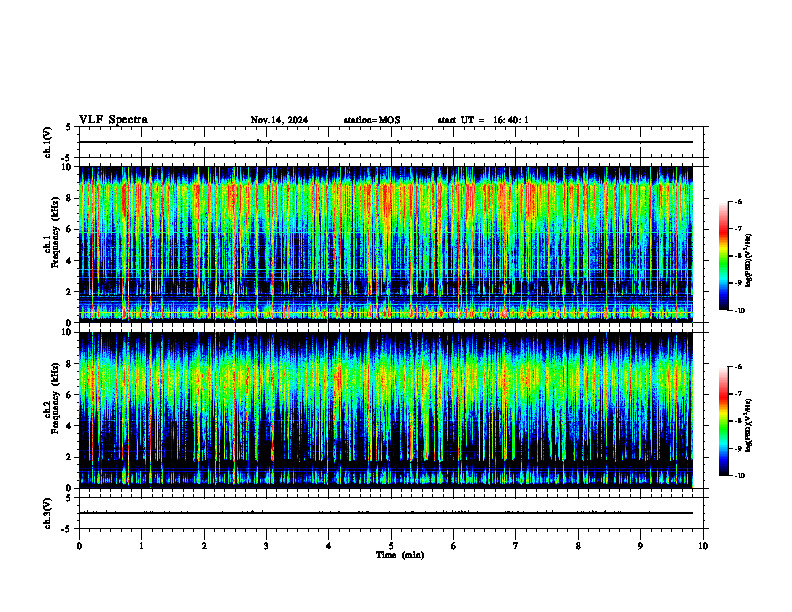The image size is (792, 612).
Task: Click the time axis tick label "9"
Action: (640, 546)
